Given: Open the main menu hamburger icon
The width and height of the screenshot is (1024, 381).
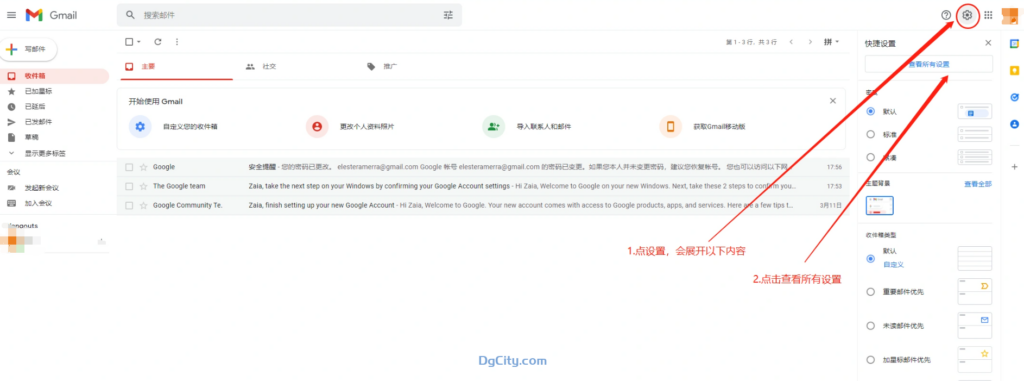Looking at the screenshot, I should click(x=11, y=15).
